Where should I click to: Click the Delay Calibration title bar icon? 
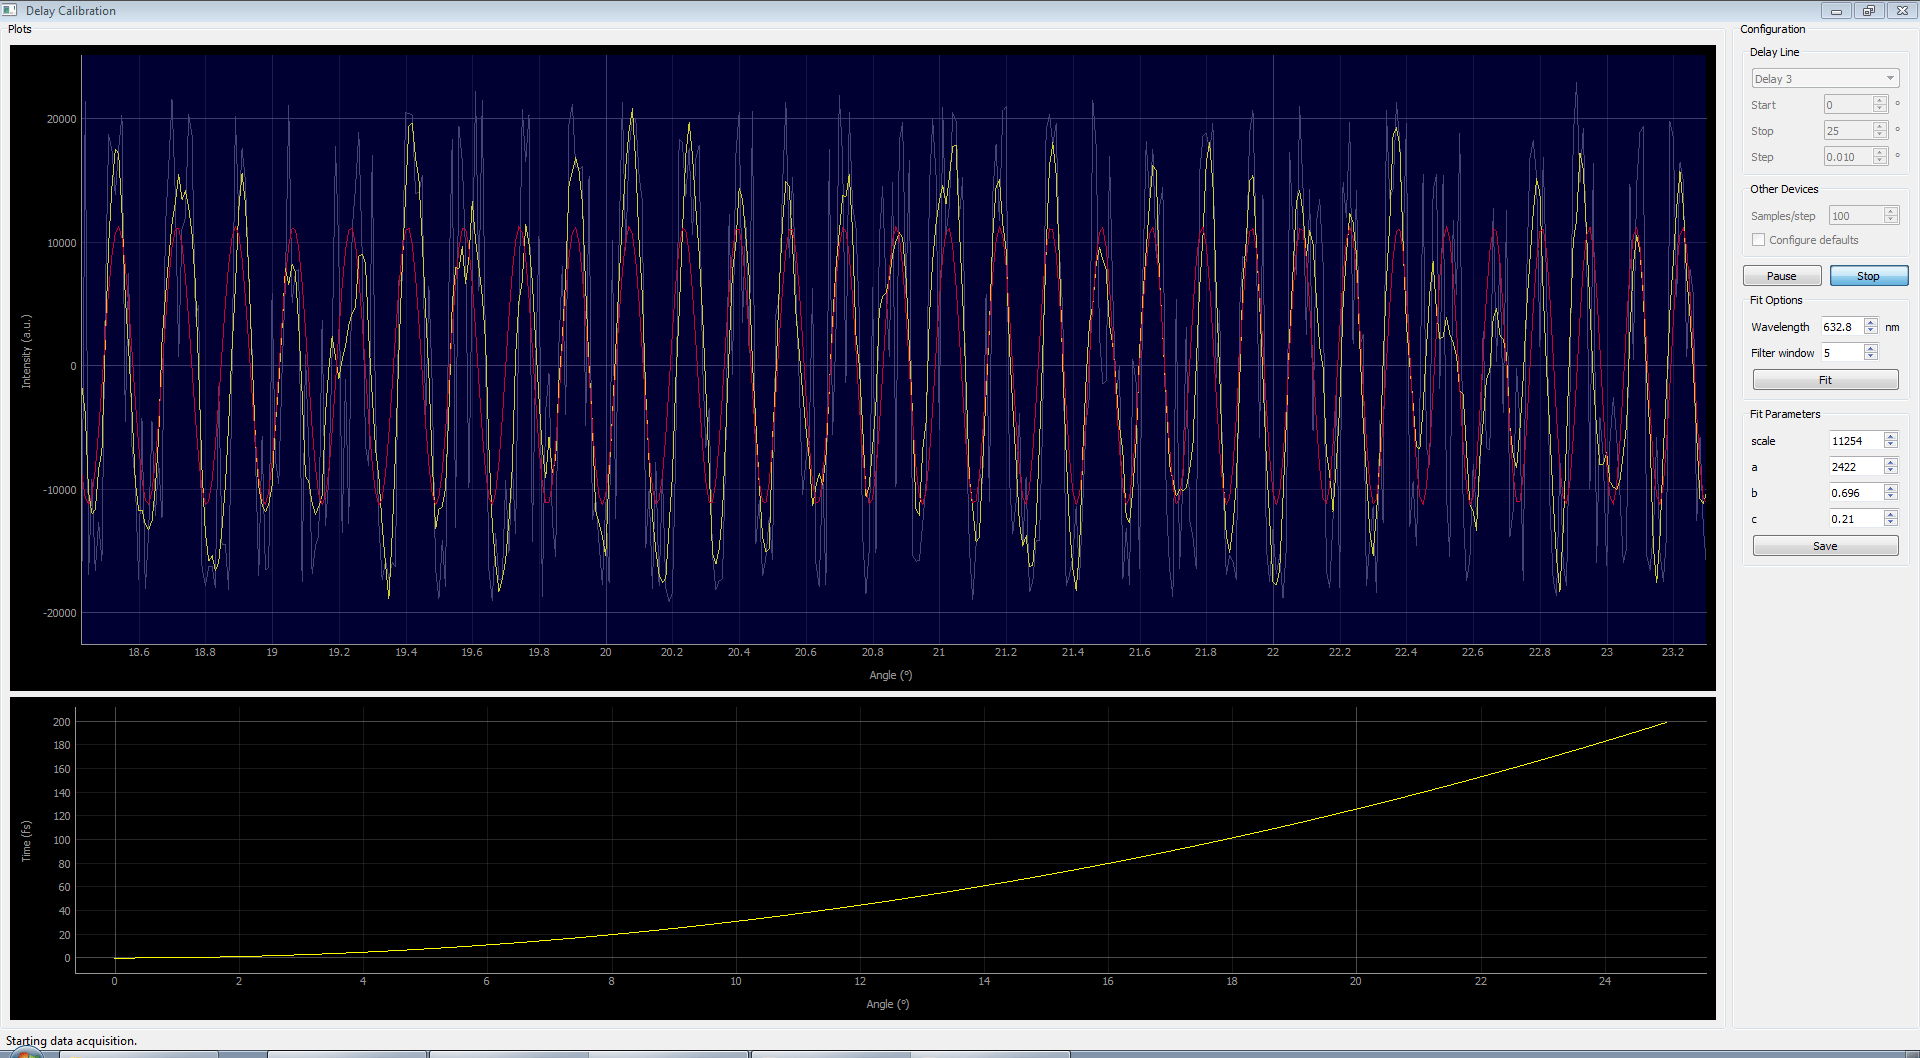[x=10, y=10]
